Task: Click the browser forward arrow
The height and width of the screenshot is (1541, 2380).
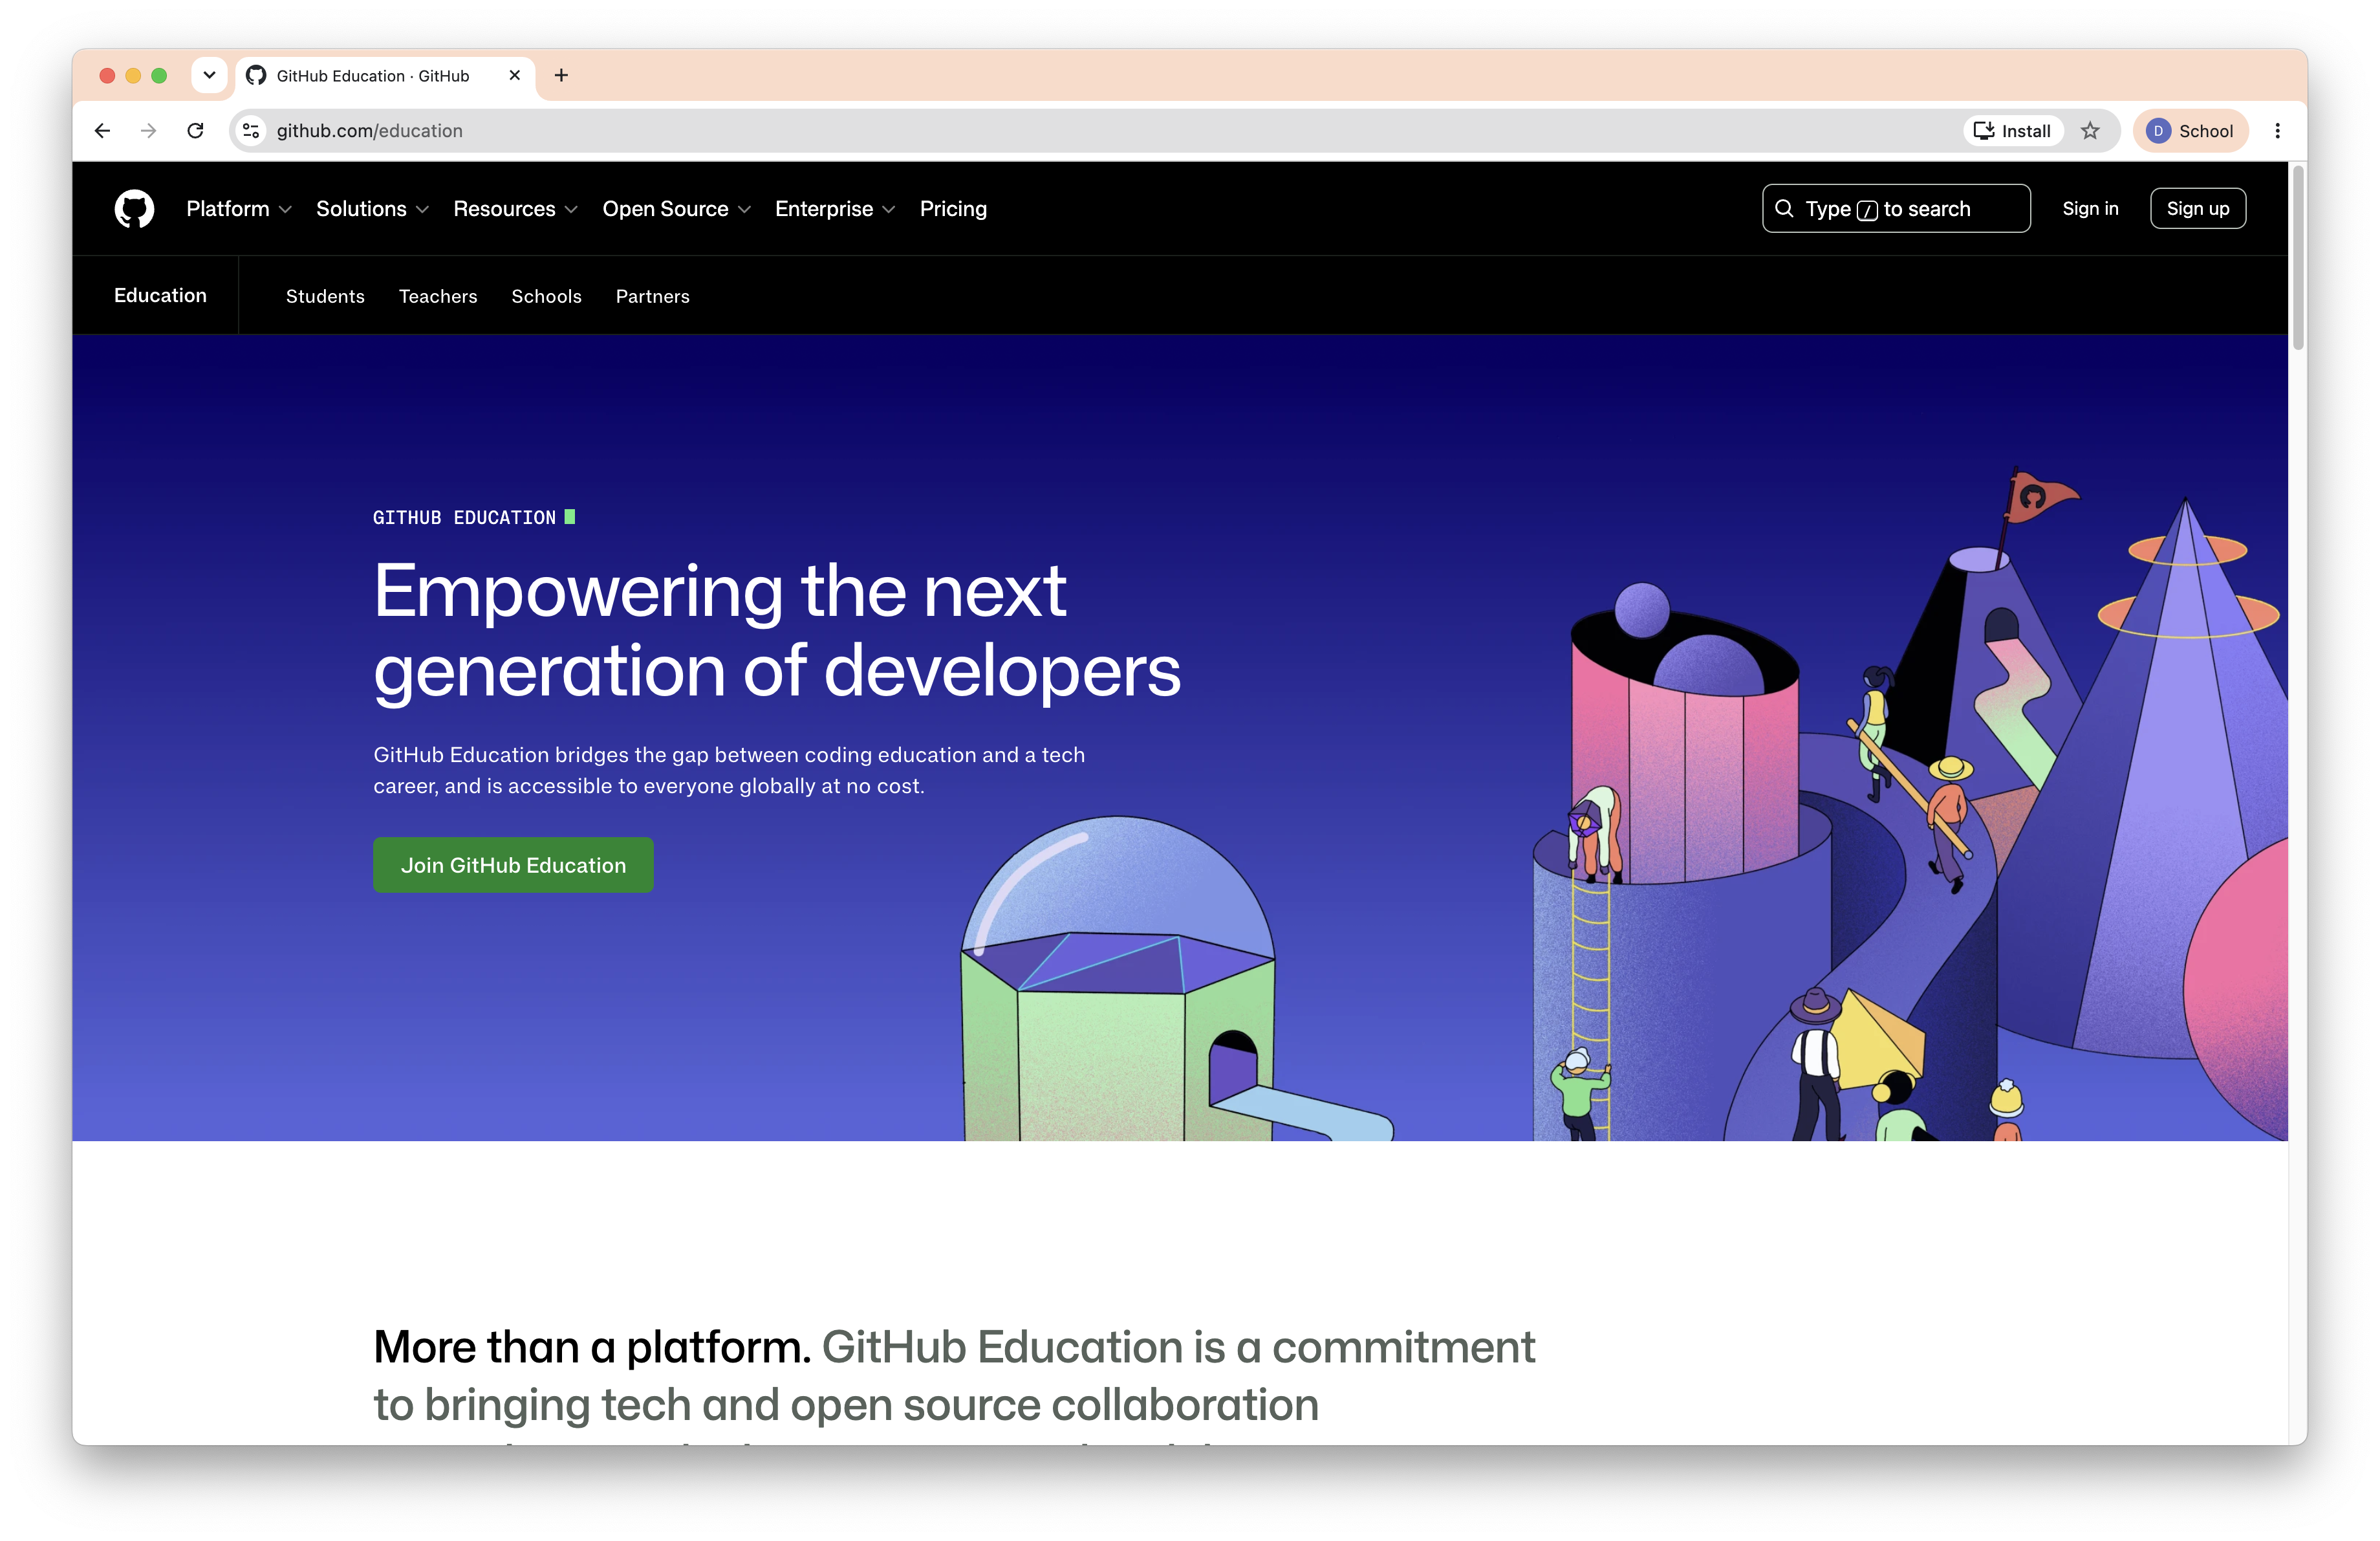Action: (148, 131)
